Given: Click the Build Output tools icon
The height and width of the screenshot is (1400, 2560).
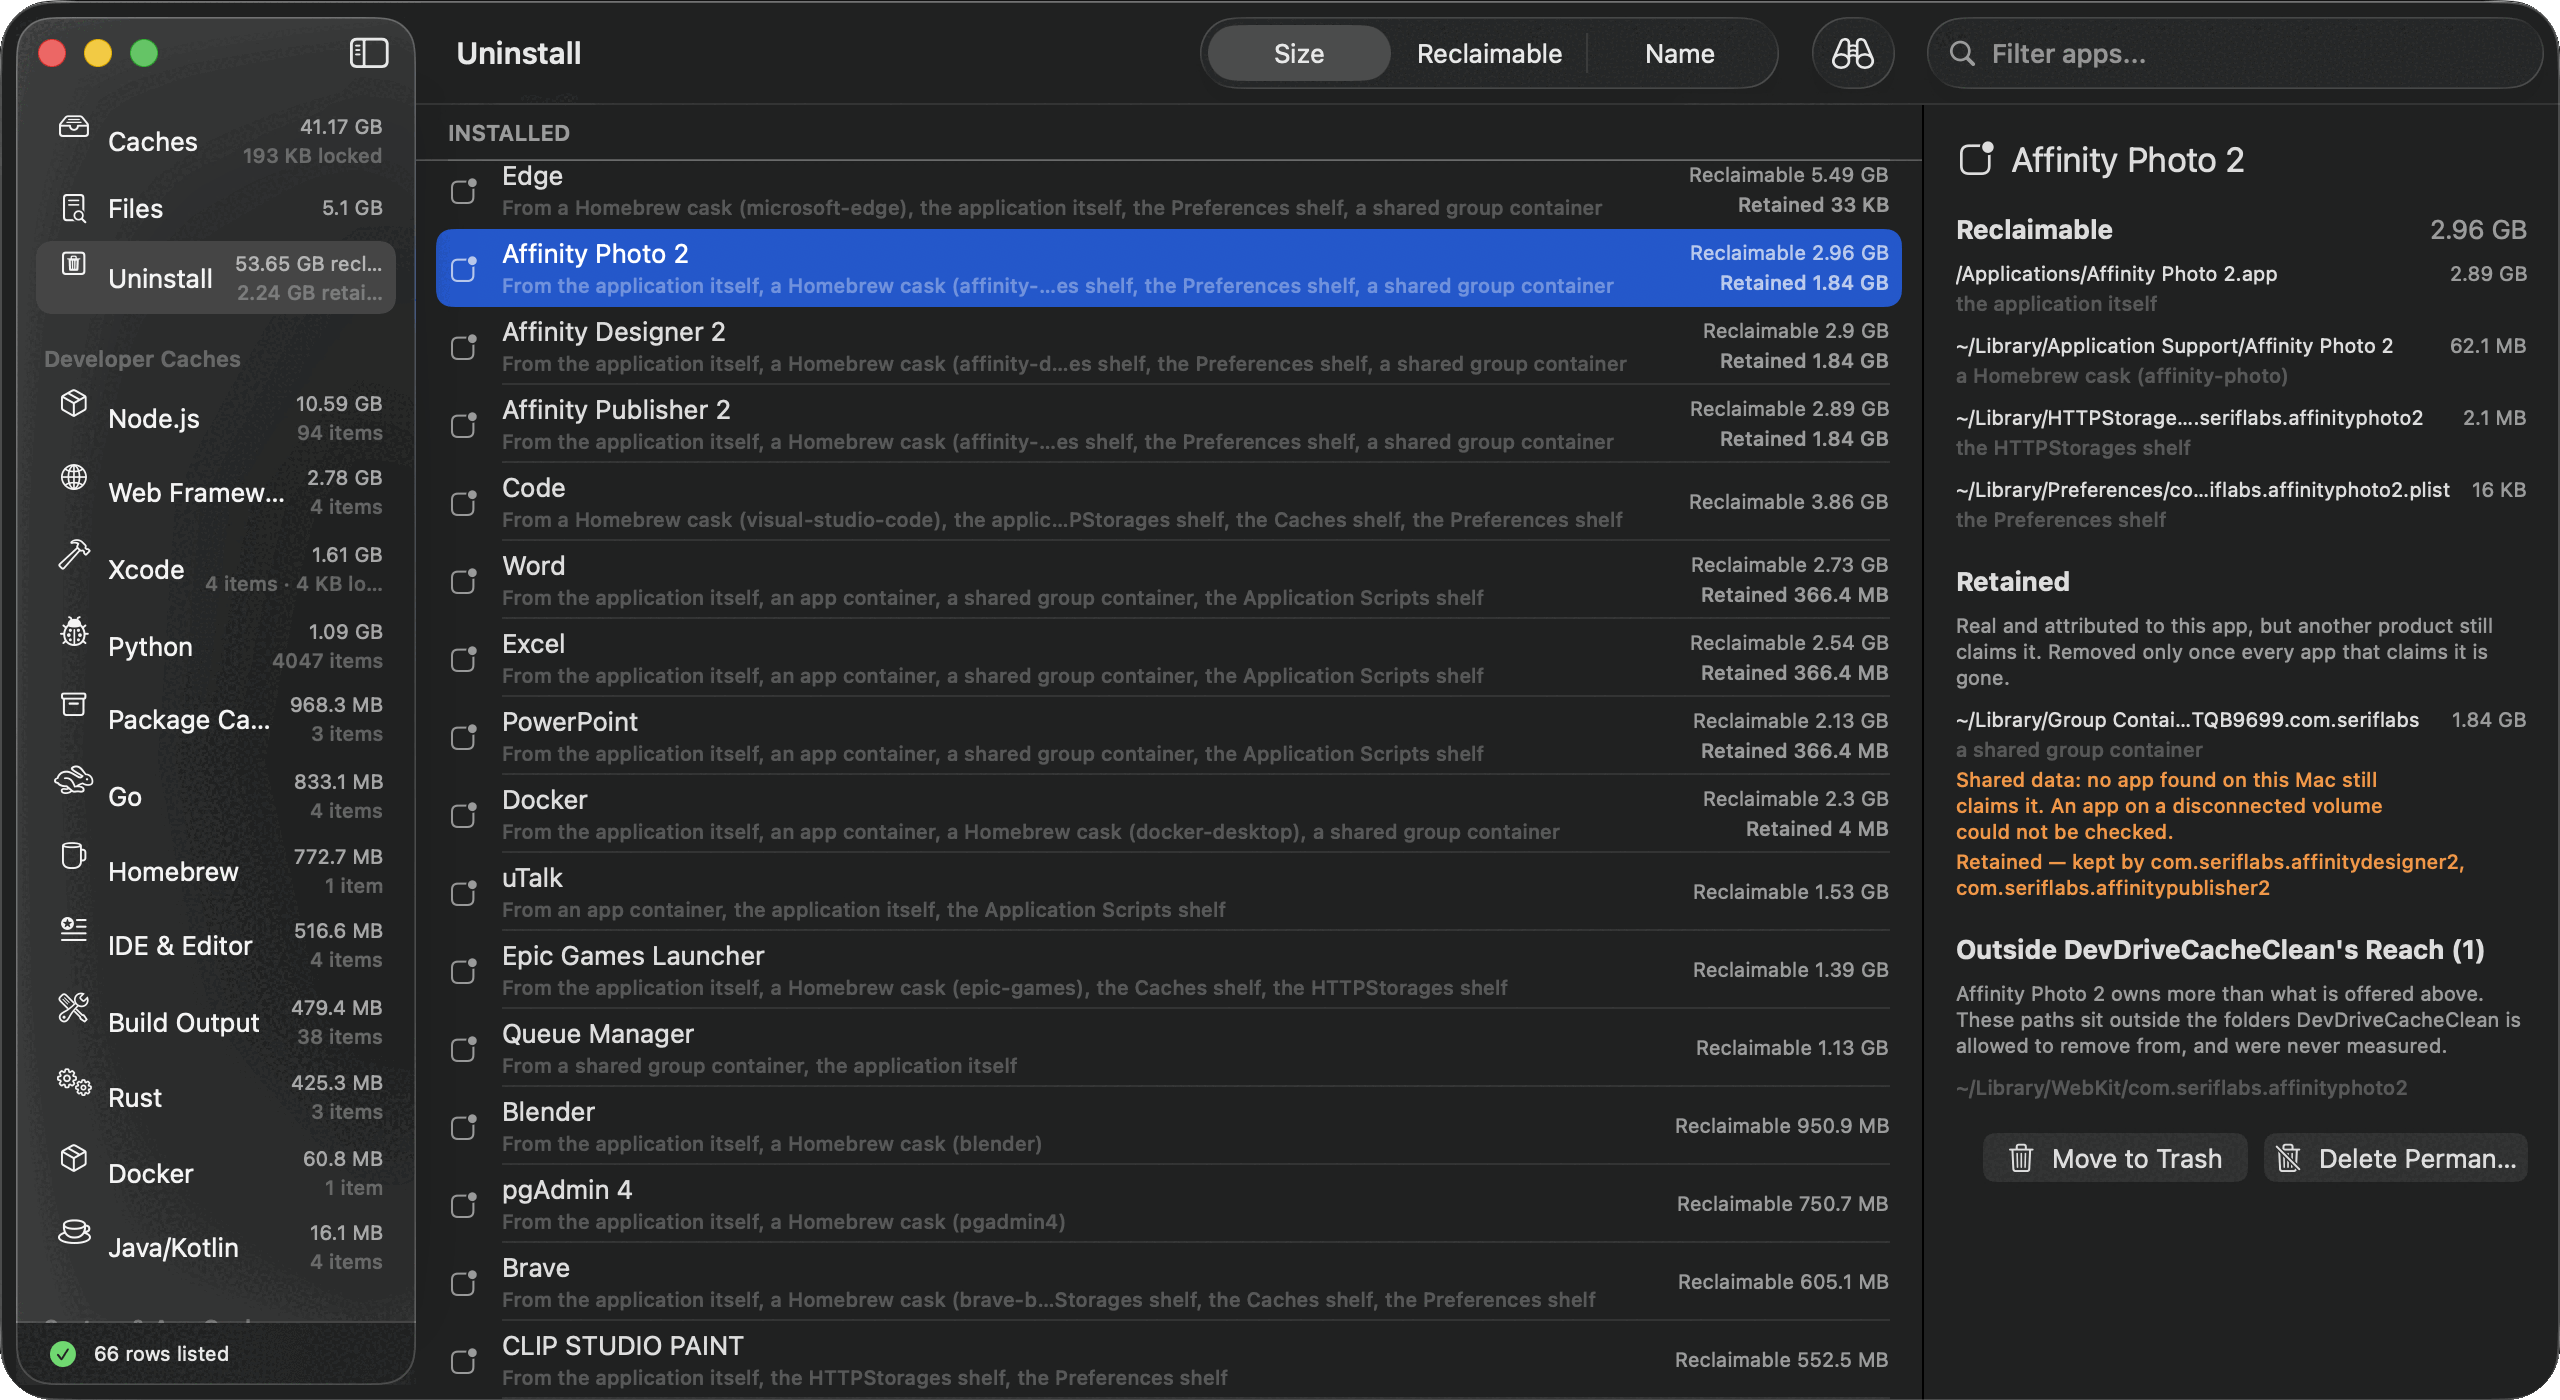Looking at the screenshot, I should (74, 1007).
